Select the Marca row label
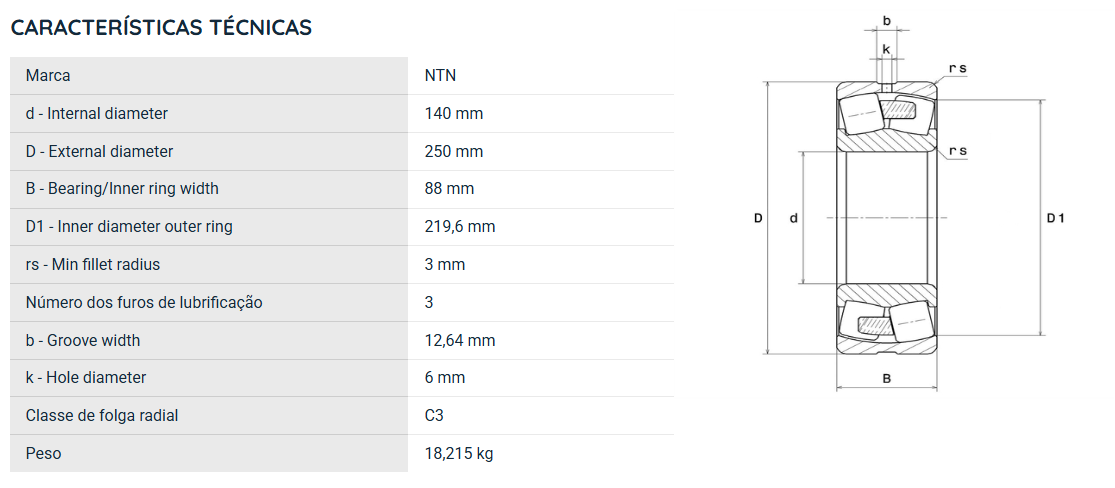The width and height of the screenshot is (1115, 488). click(48, 75)
